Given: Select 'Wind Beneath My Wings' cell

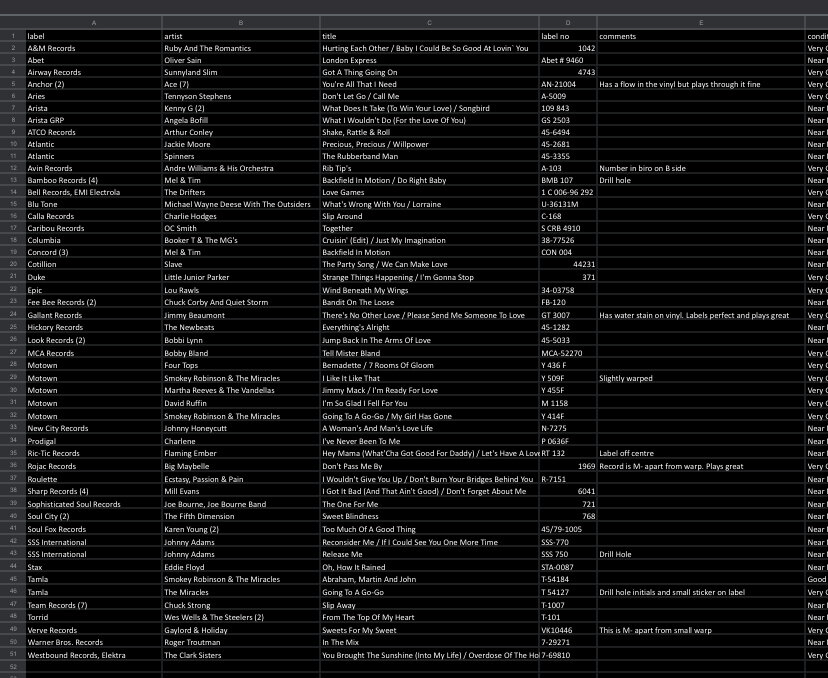Looking at the screenshot, I should pyautogui.click(x=429, y=290).
